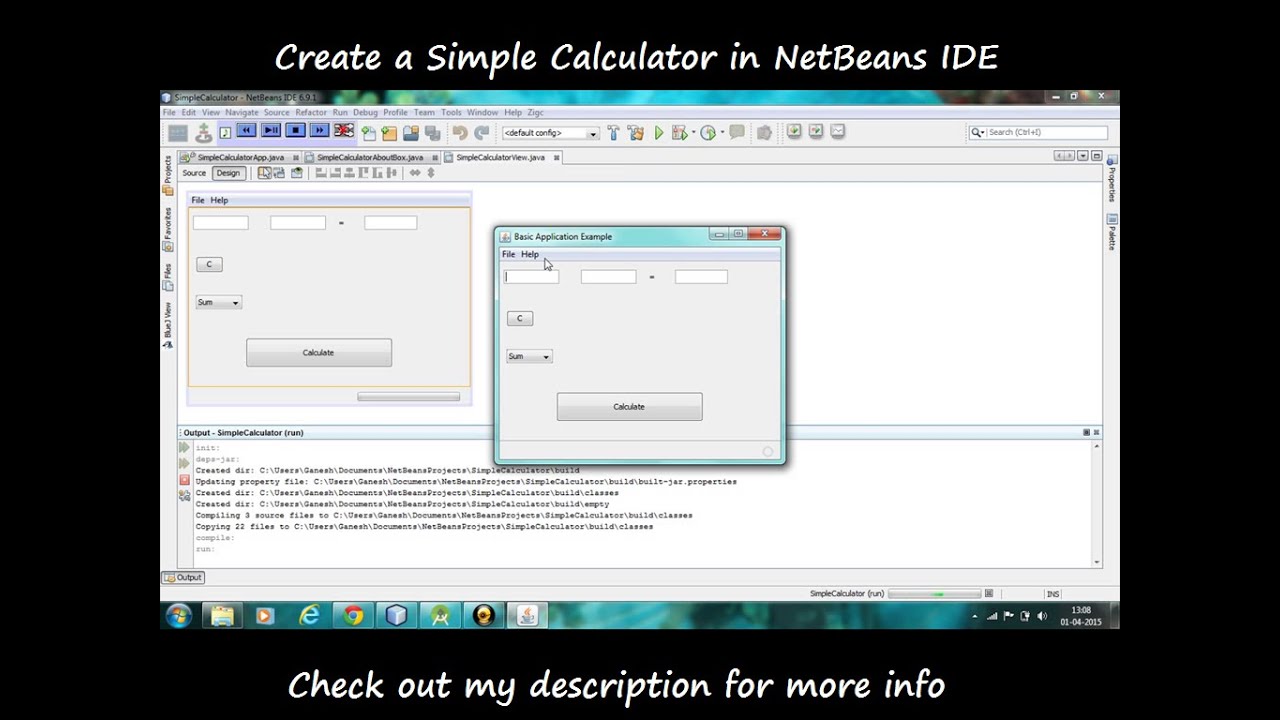Show opened documents list dropdown
The width and height of the screenshot is (1280, 720).
[1083, 157]
